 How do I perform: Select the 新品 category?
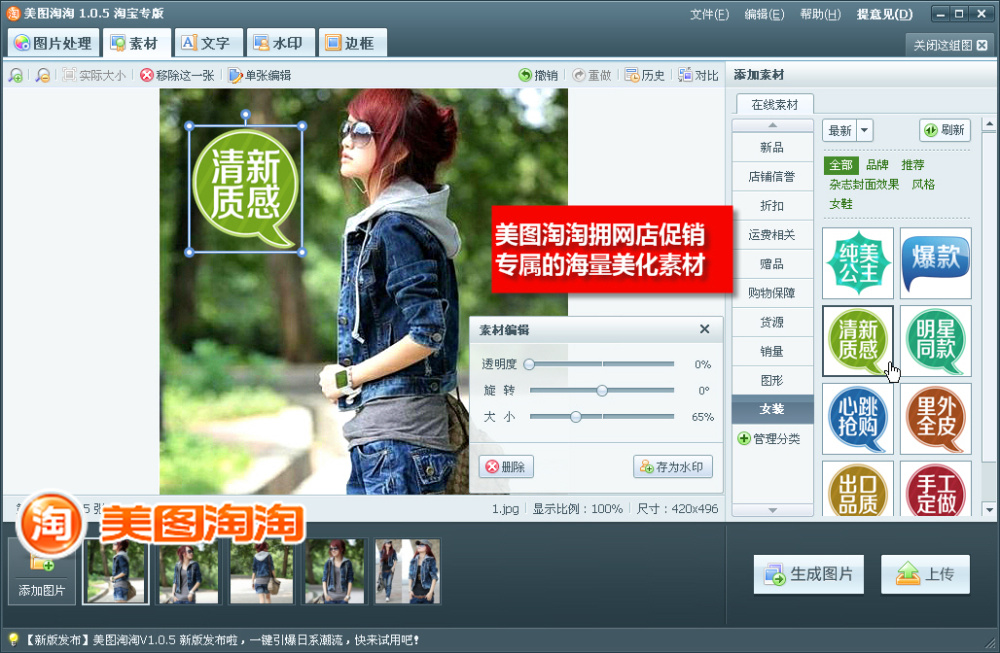772,147
